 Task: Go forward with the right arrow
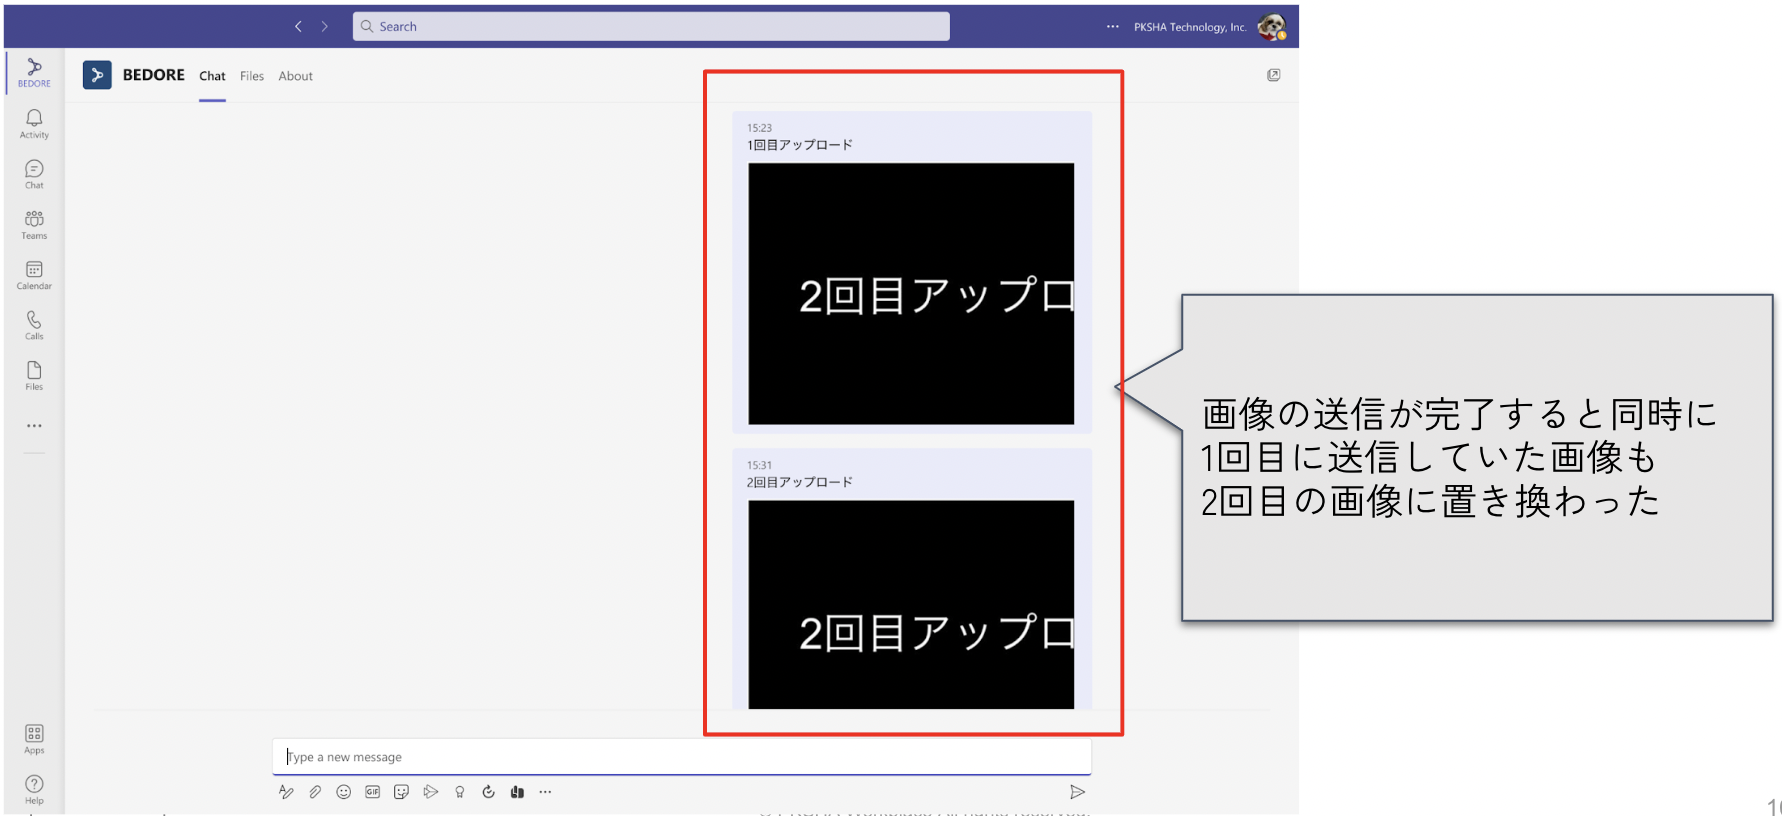(325, 27)
